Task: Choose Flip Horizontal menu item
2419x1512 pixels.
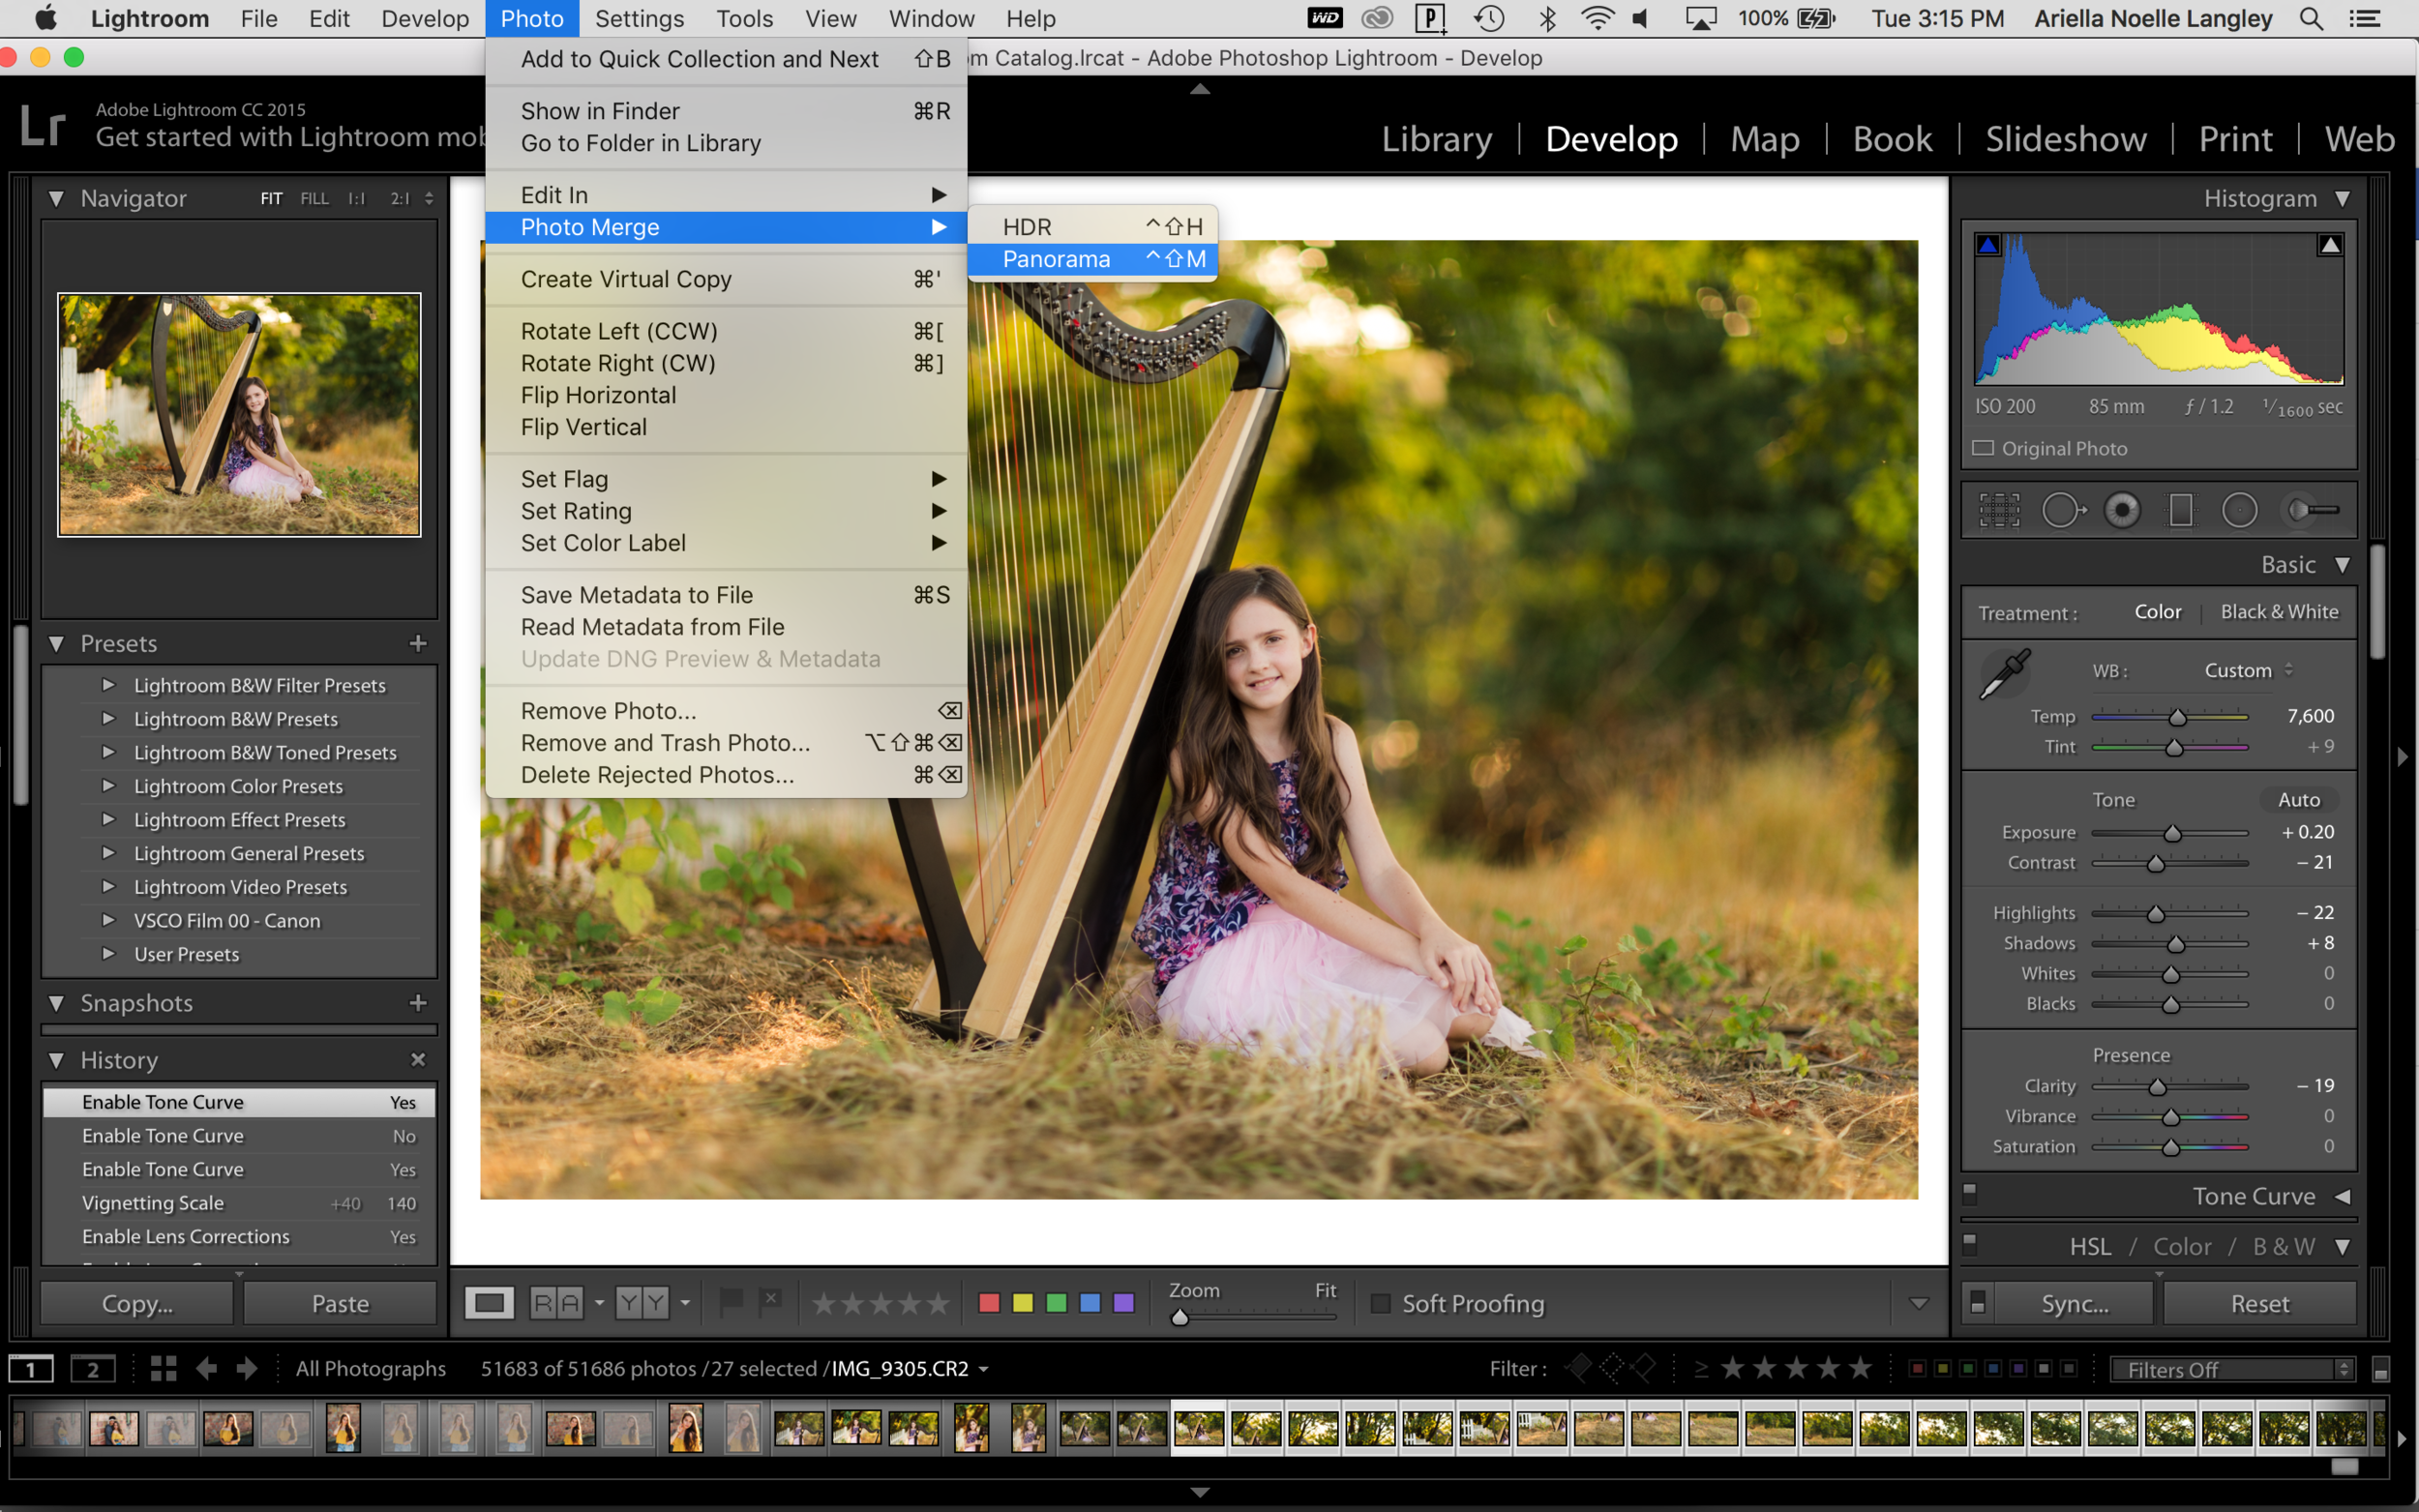Action: coord(726,395)
